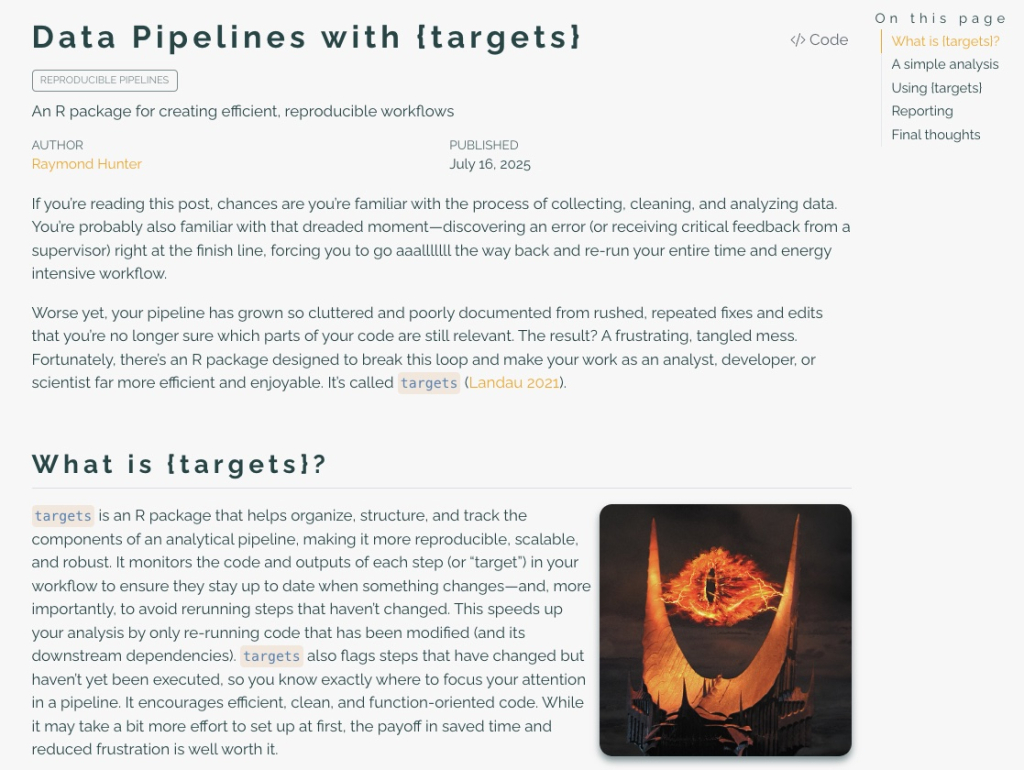The width and height of the screenshot is (1024, 770).
Task: Click the 'What is {targets}?' section heading
Action: (179, 464)
